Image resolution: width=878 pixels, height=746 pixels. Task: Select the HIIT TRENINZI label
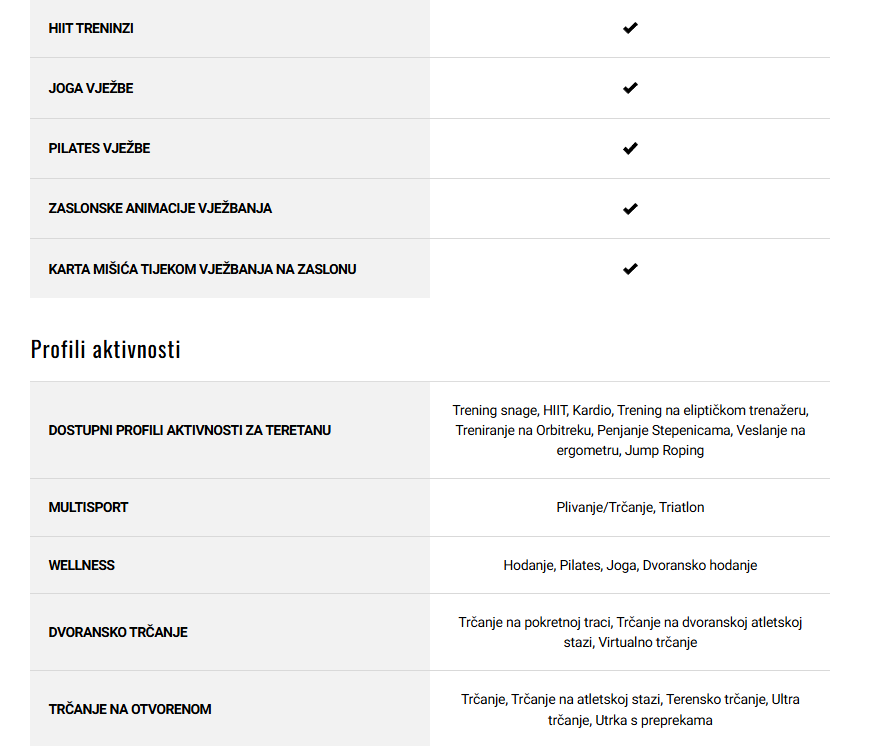point(91,29)
